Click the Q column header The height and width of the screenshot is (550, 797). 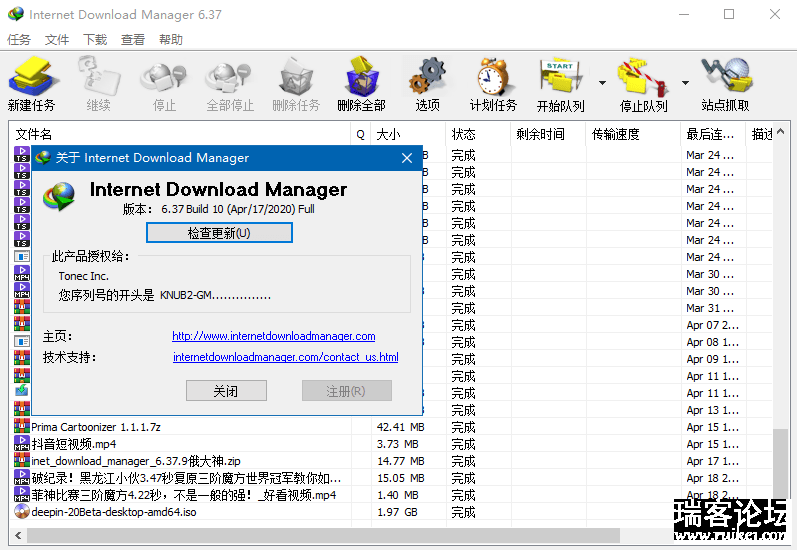tap(360, 134)
